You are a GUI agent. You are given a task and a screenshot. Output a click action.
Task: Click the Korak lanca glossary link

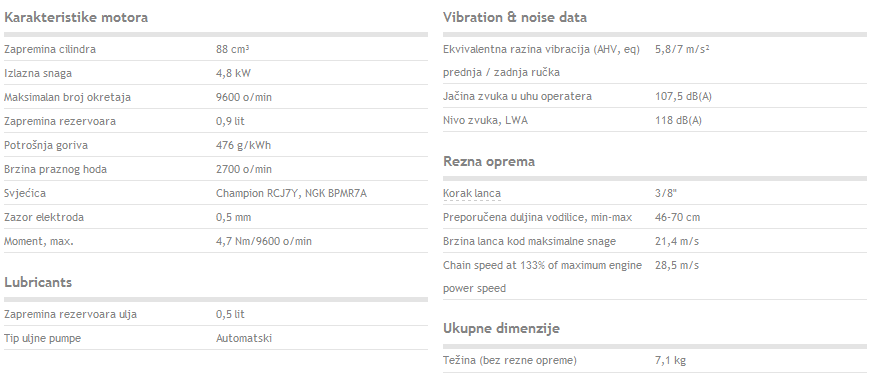tap(472, 194)
